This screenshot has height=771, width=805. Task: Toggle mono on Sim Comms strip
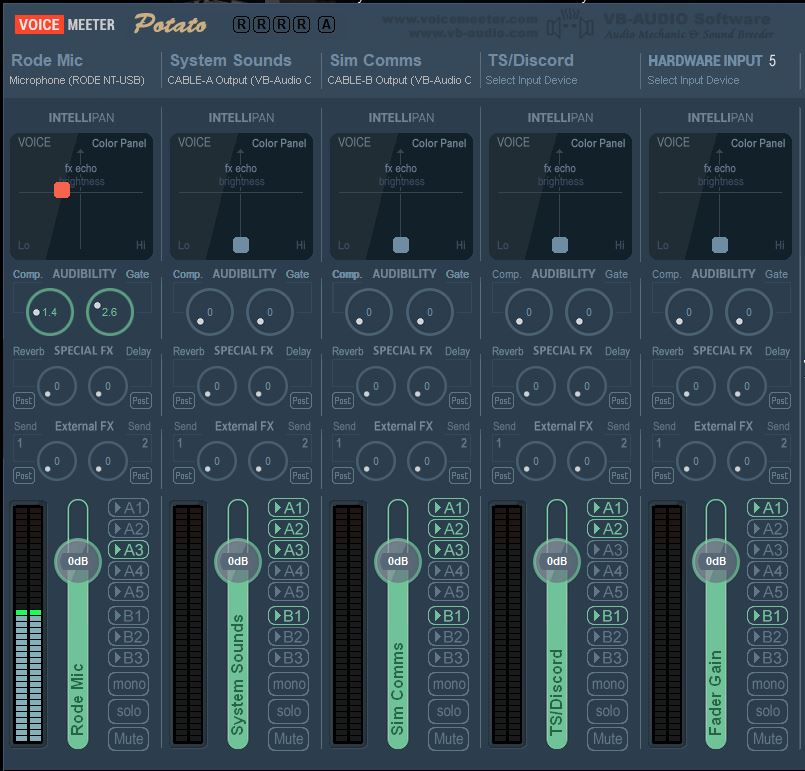point(448,684)
